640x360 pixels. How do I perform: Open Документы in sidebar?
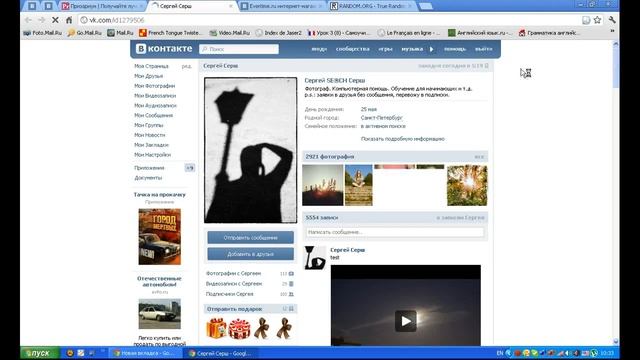pyautogui.click(x=148, y=178)
